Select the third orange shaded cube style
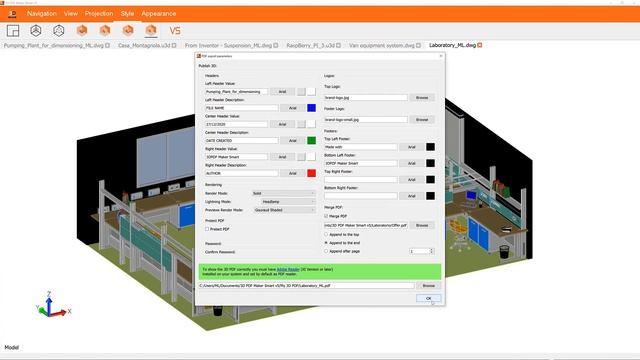 pos(128,30)
